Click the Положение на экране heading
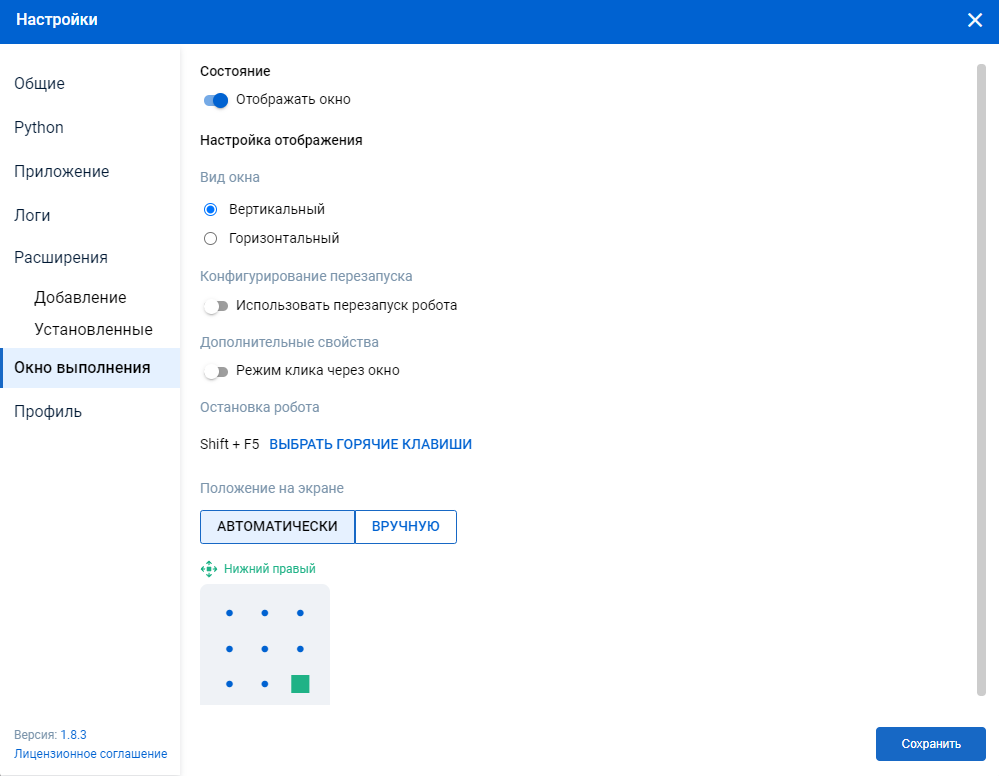The image size is (999, 776). [x=272, y=488]
